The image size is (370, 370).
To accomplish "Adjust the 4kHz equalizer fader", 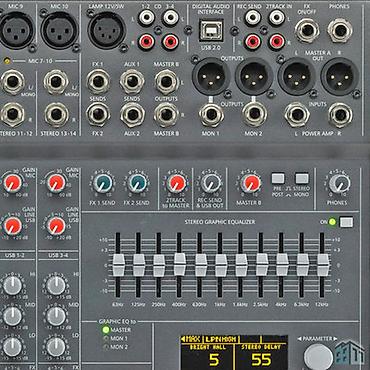I will click(x=282, y=265).
